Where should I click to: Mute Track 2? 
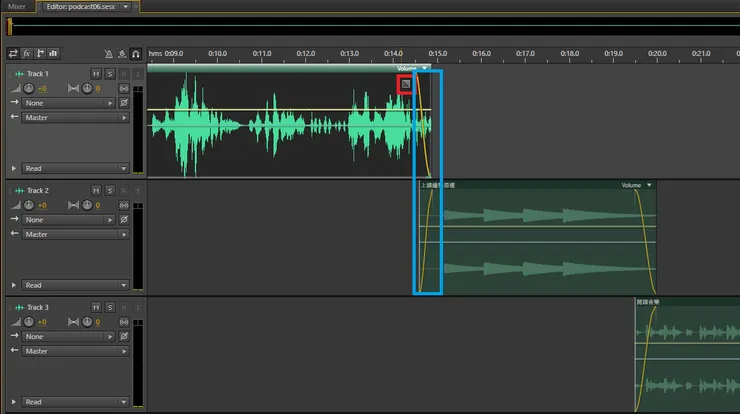click(96, 190)
